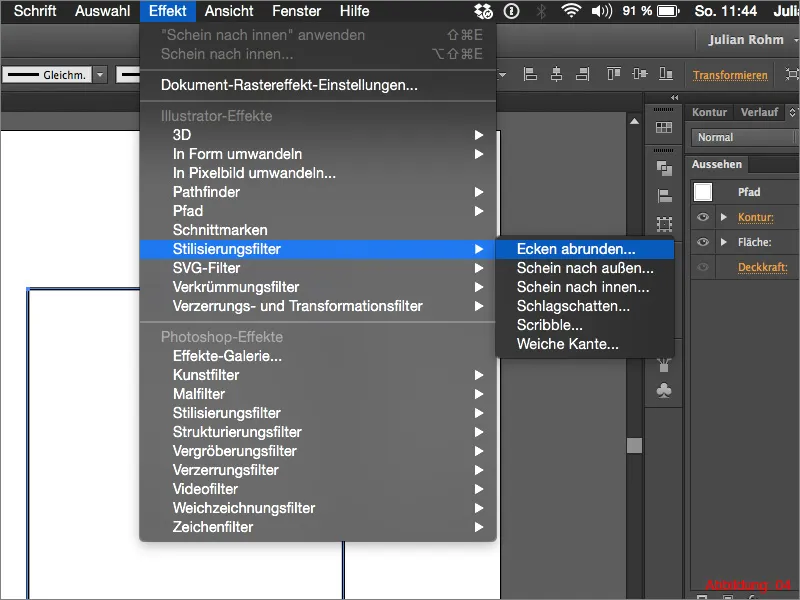
Task: Open the SVG-Filter submenu
Action: 318,268
